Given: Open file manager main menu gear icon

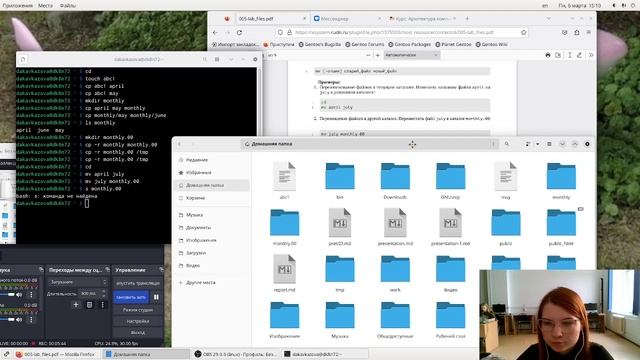Looking at the screenshot, I should 587,144.
